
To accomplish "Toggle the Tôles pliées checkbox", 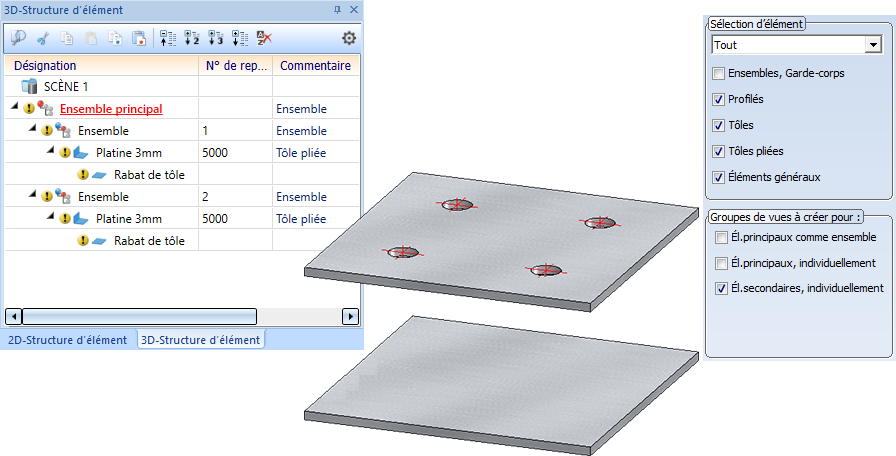I will point(718,151).
